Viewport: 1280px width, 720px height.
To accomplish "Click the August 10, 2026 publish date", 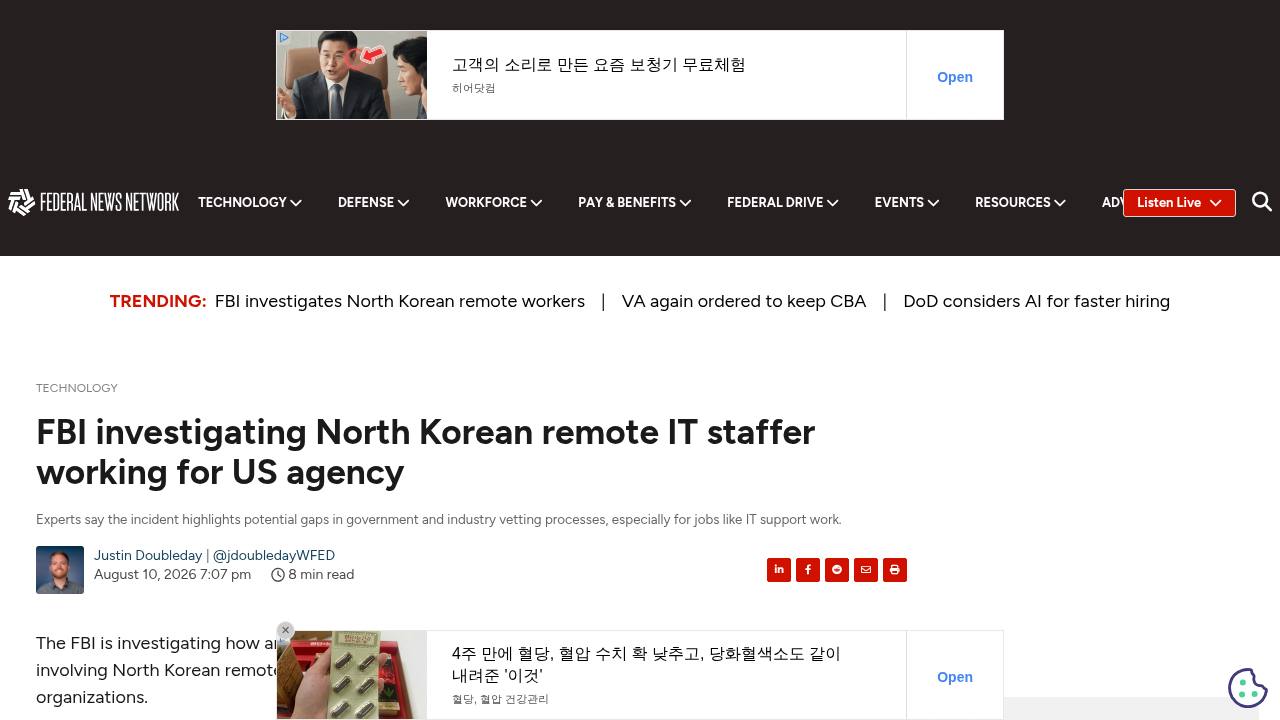I will 172,575.
